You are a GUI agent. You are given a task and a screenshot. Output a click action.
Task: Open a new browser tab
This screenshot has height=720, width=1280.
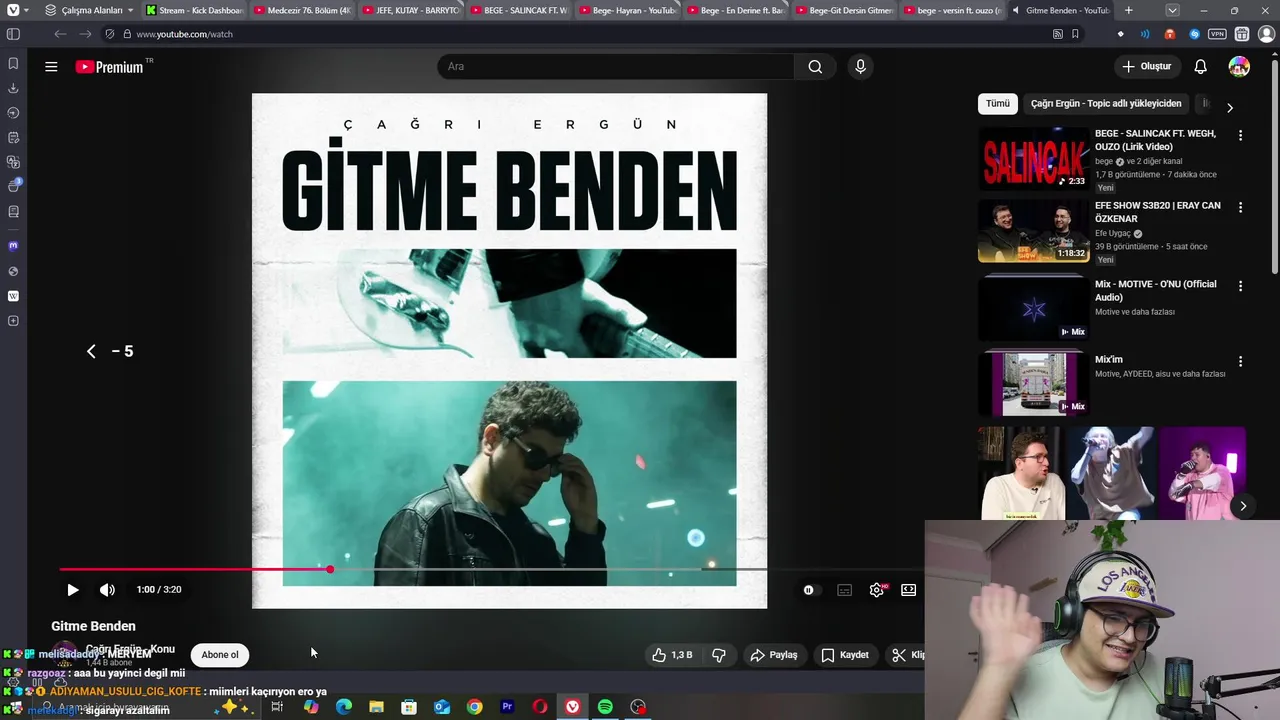(1129, 10)
